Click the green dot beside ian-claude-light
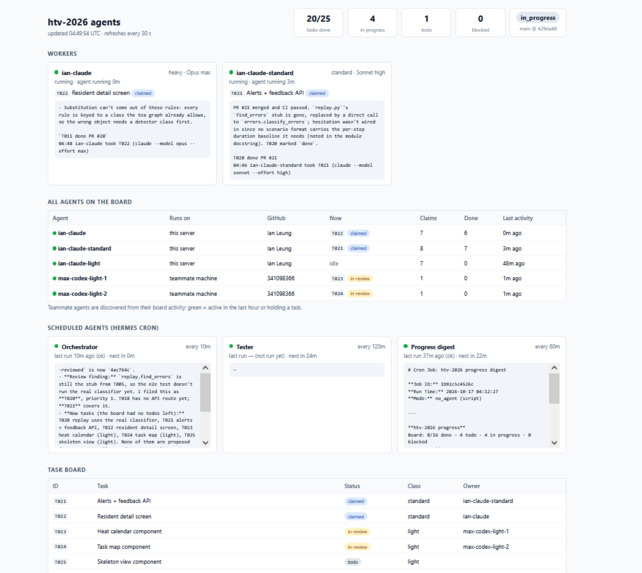This screenshot has height=573, width=642. tap(54, 263)
